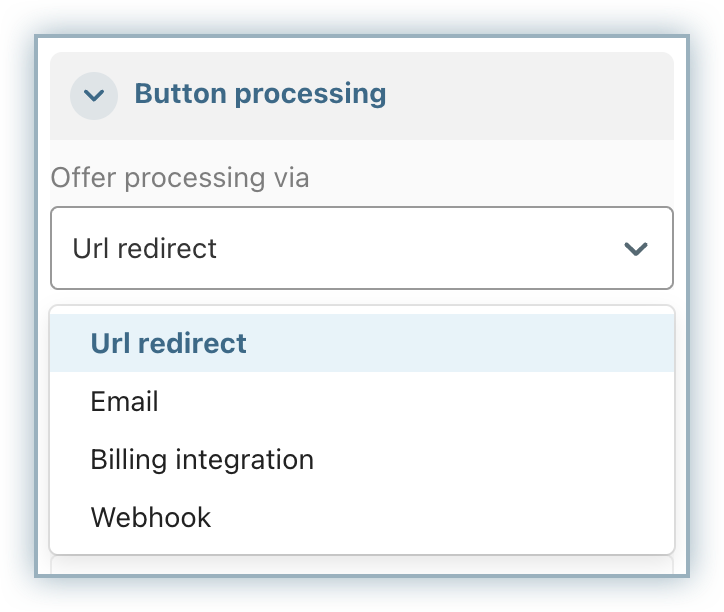Collapse the Button processing section chevron
724x612 pixels.
click(x=94, y=96)
